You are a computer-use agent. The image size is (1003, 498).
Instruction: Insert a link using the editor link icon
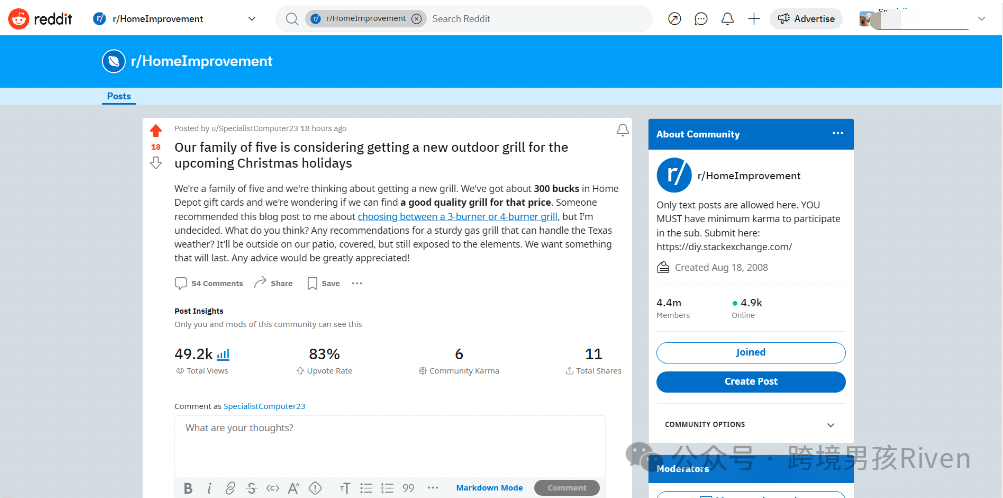point(230,488)
